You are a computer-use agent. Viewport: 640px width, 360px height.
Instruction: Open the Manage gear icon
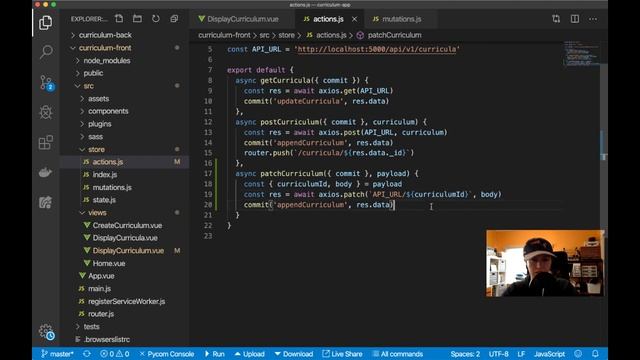[46, 331]
